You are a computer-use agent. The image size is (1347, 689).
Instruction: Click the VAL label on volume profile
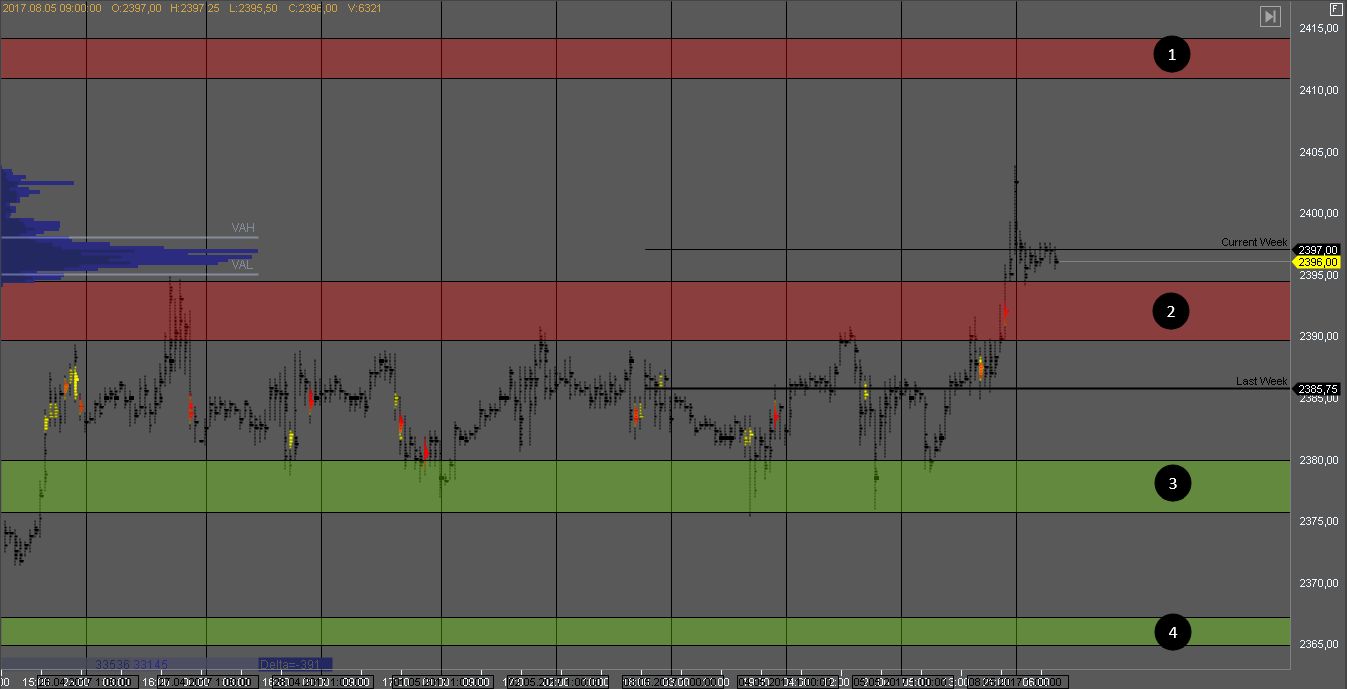click(242, 265)
